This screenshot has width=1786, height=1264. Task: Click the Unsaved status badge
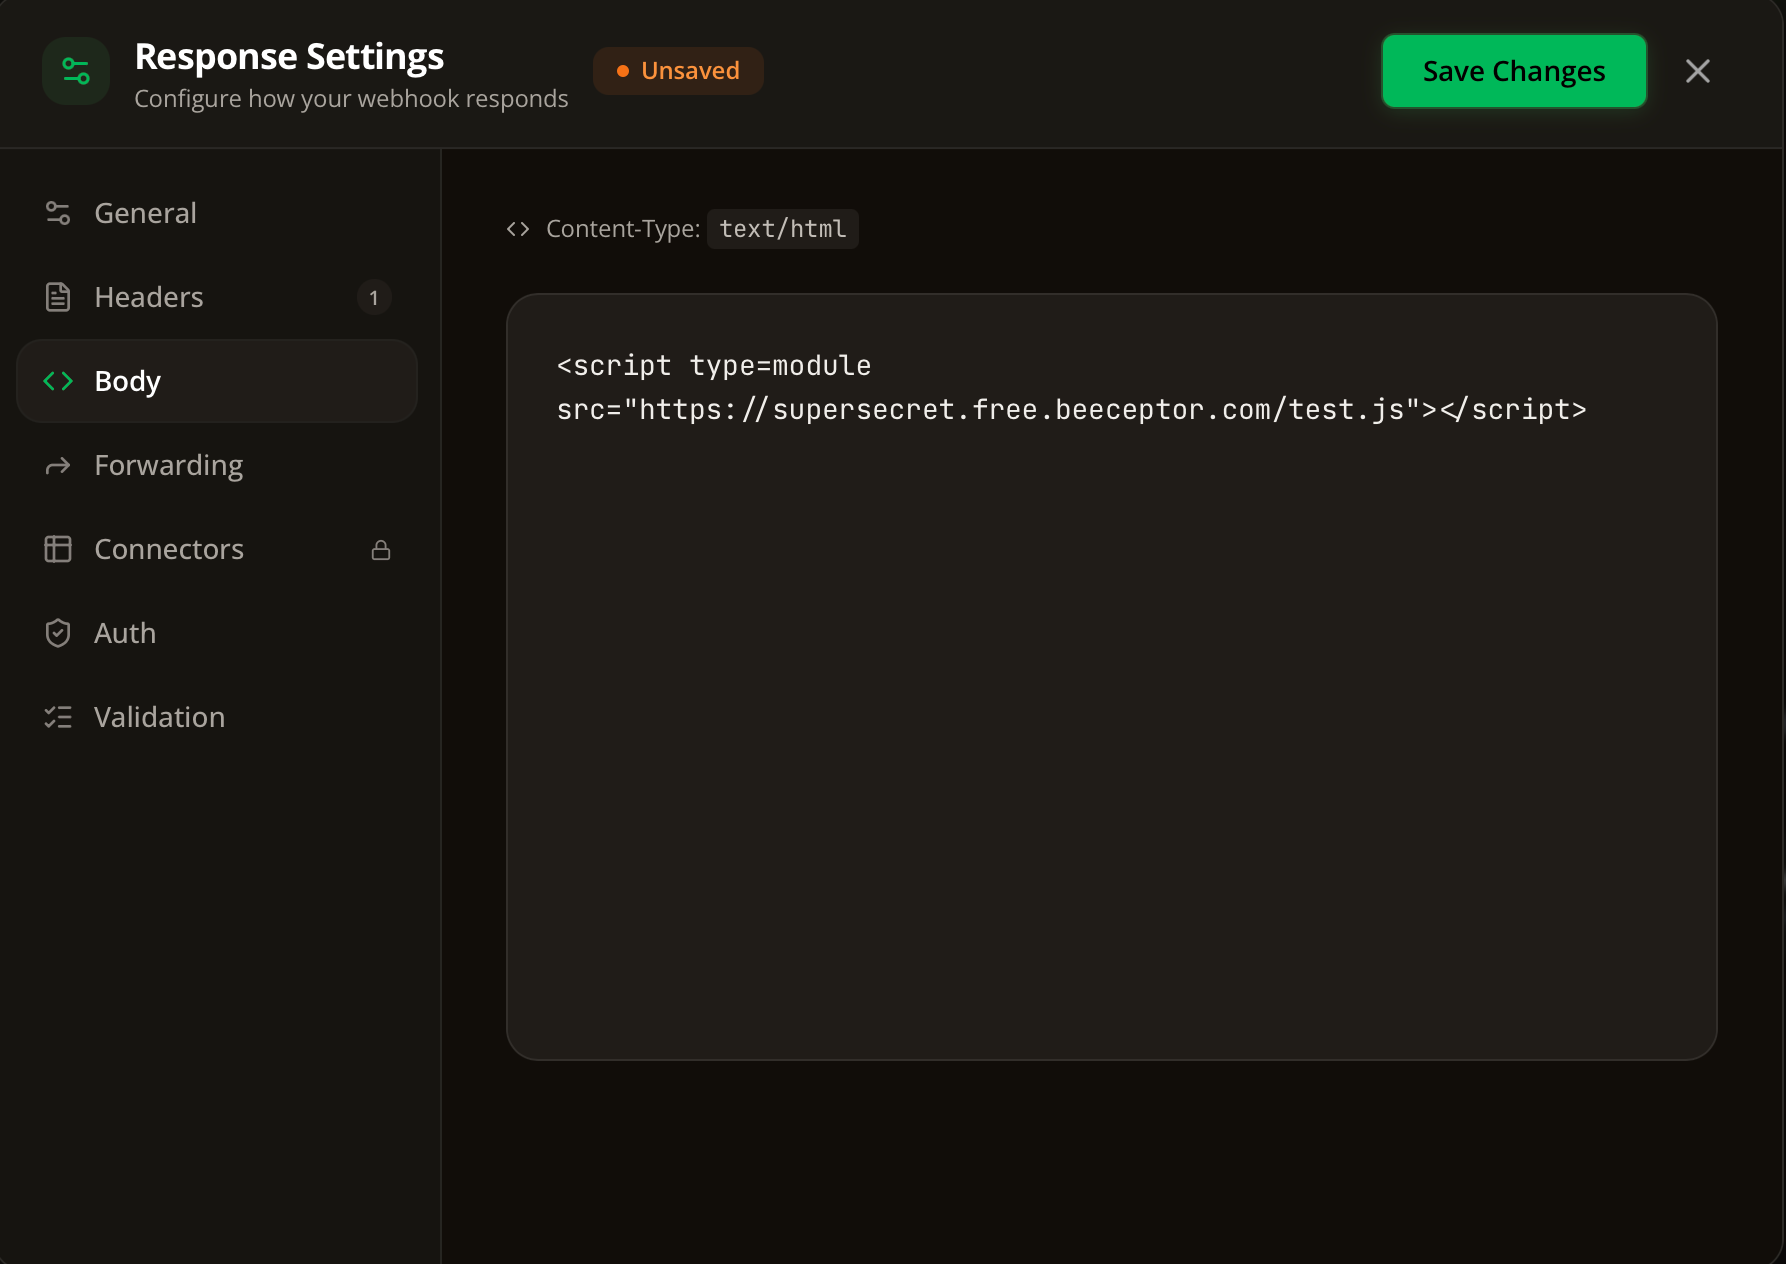[678, 71]
